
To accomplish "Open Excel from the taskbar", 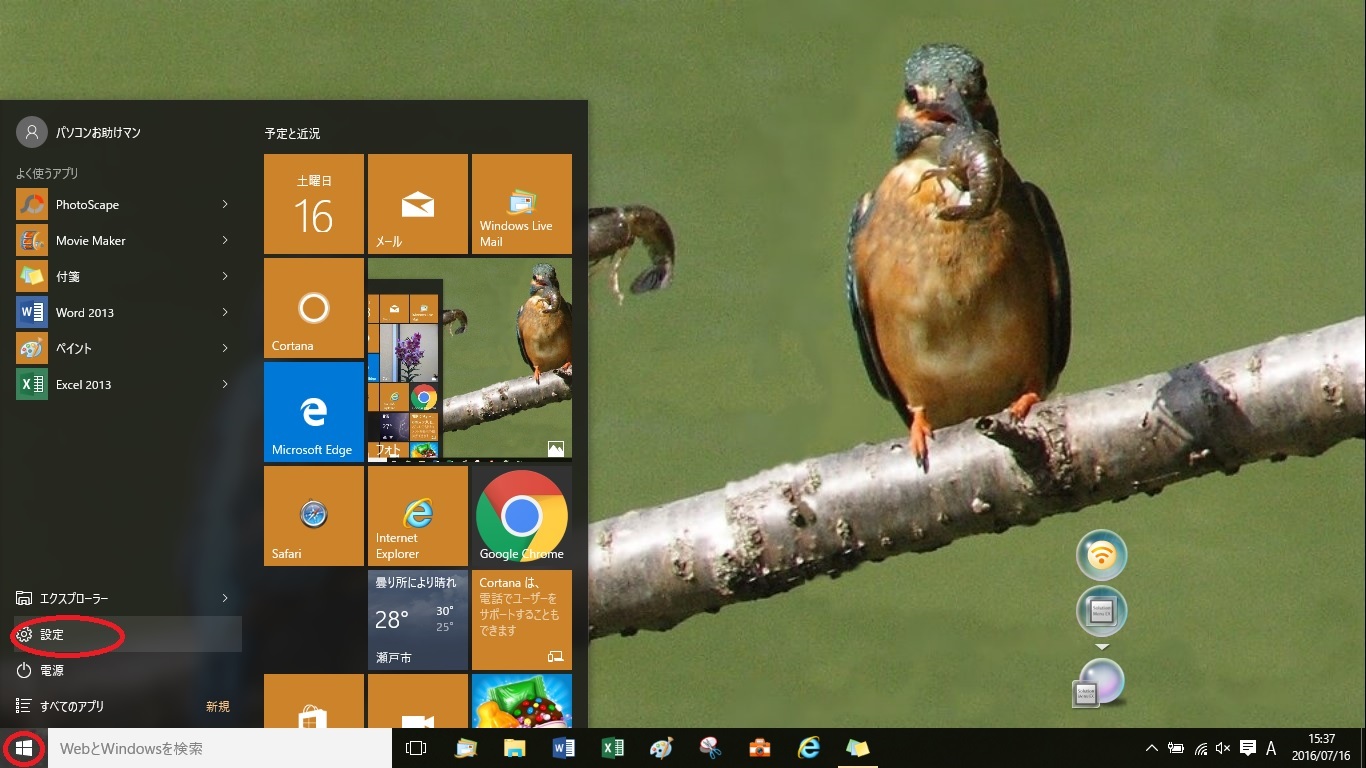I will tap(613, 748).
